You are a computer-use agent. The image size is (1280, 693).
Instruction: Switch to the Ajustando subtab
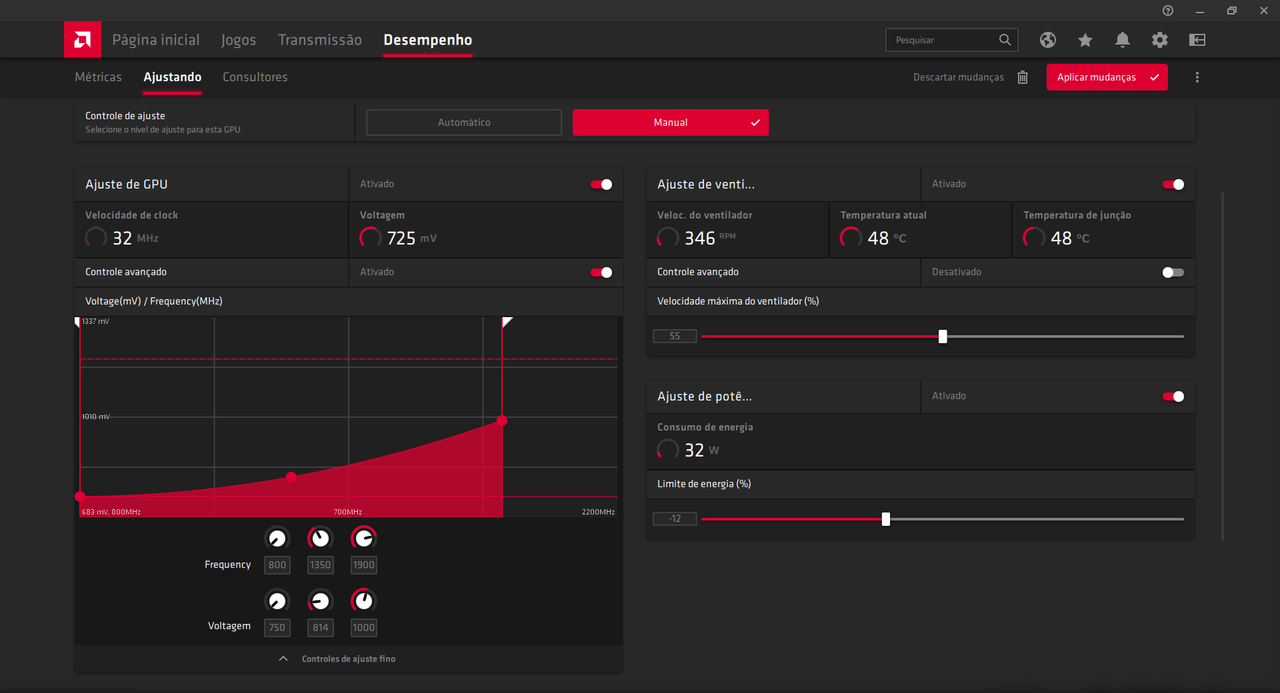click(172, 77)
